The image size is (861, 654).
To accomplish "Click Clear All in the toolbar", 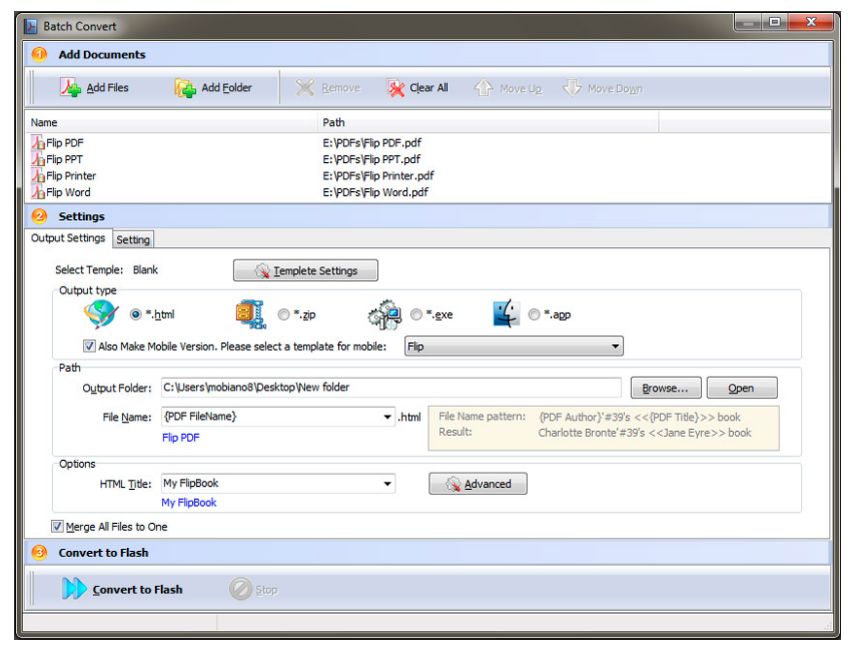I will coord(417,88).
